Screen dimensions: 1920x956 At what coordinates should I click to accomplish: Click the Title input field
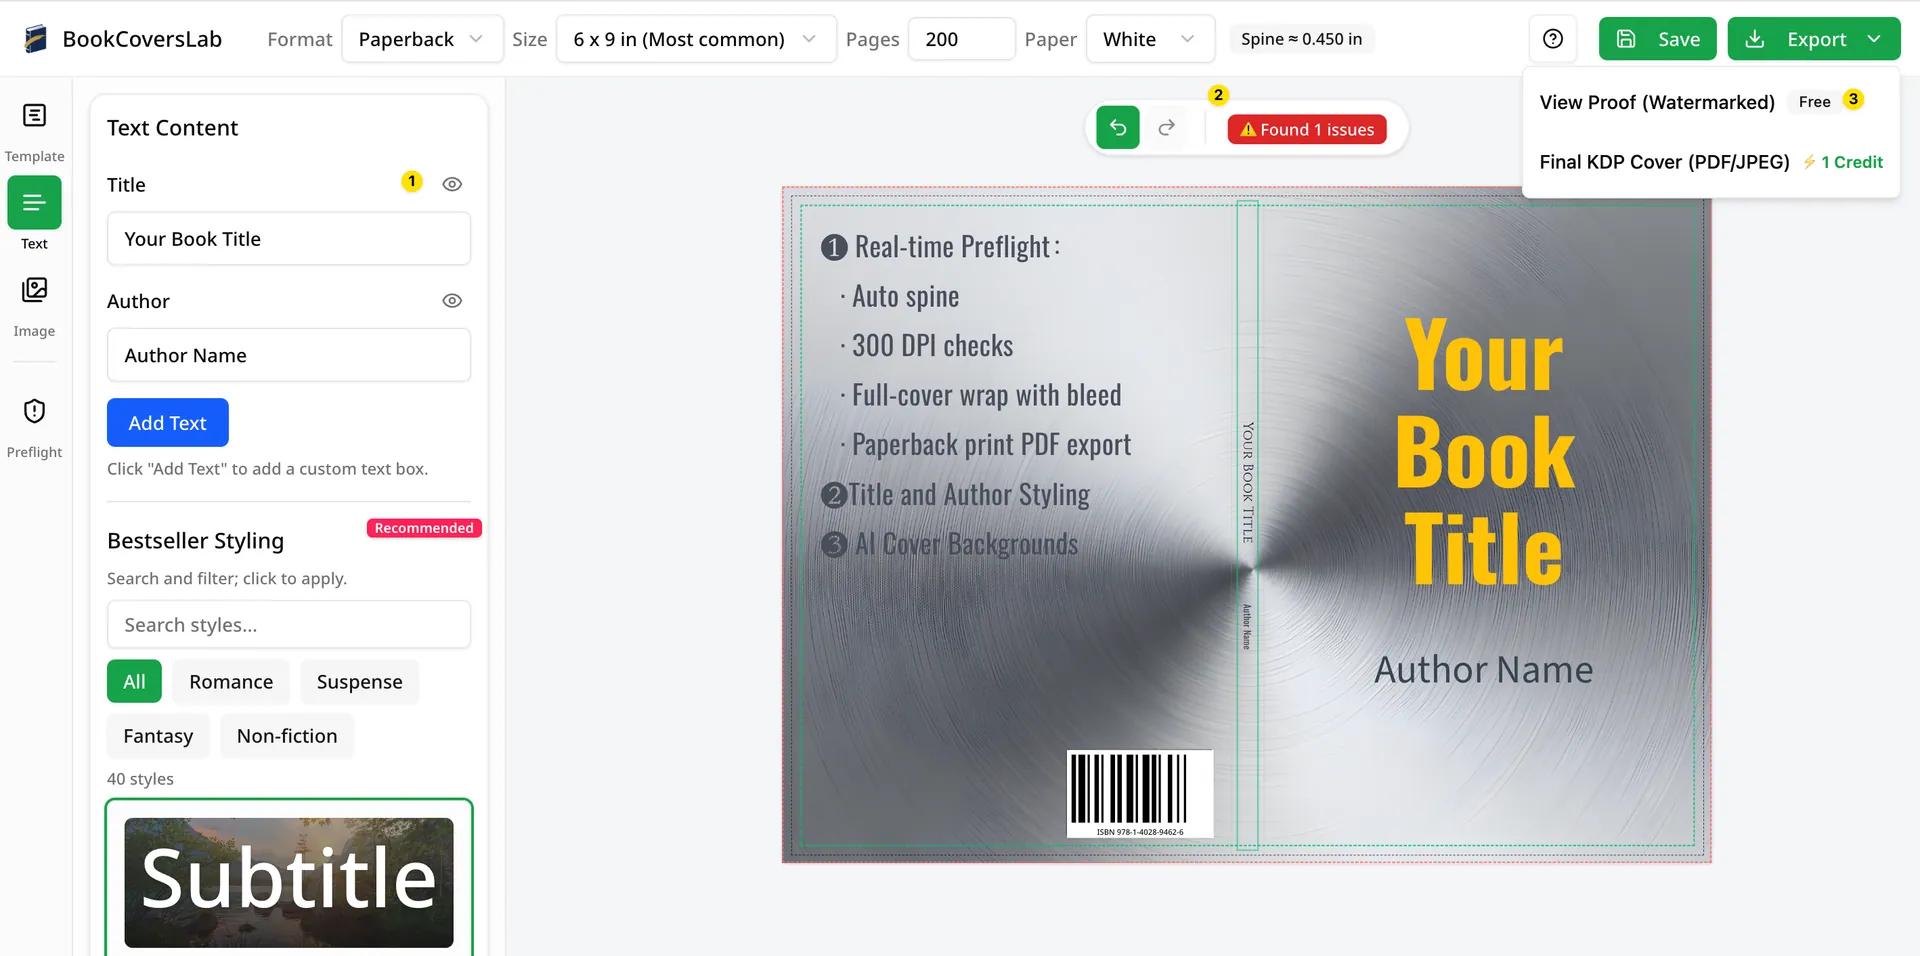[289, 239]
